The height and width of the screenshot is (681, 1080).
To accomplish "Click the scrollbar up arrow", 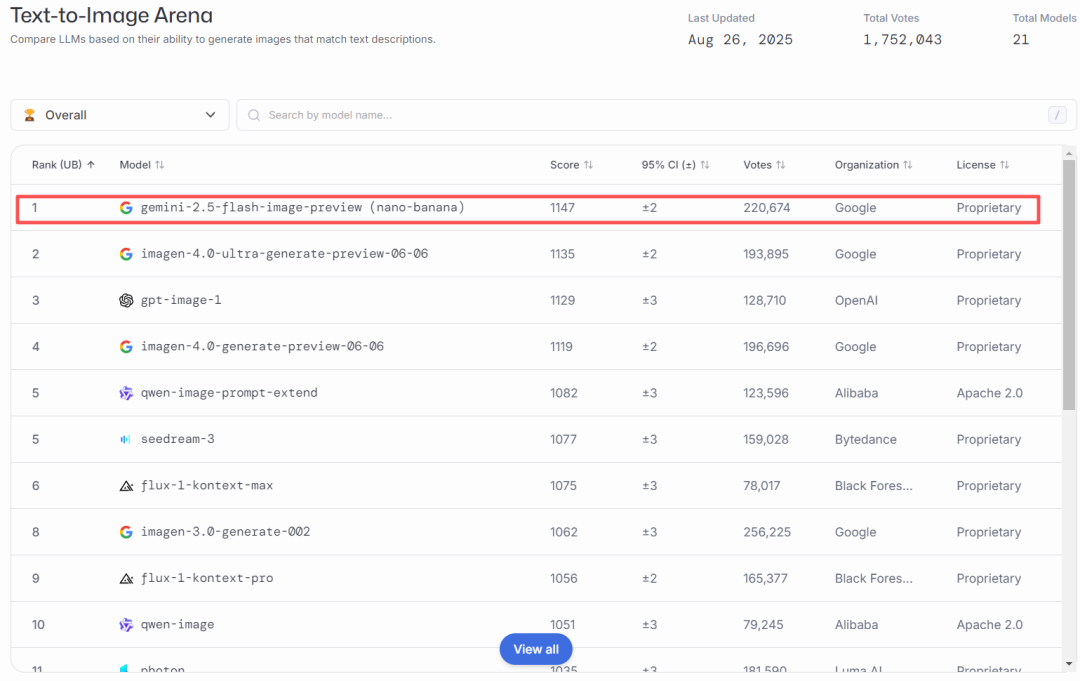I will [1069, 154].
